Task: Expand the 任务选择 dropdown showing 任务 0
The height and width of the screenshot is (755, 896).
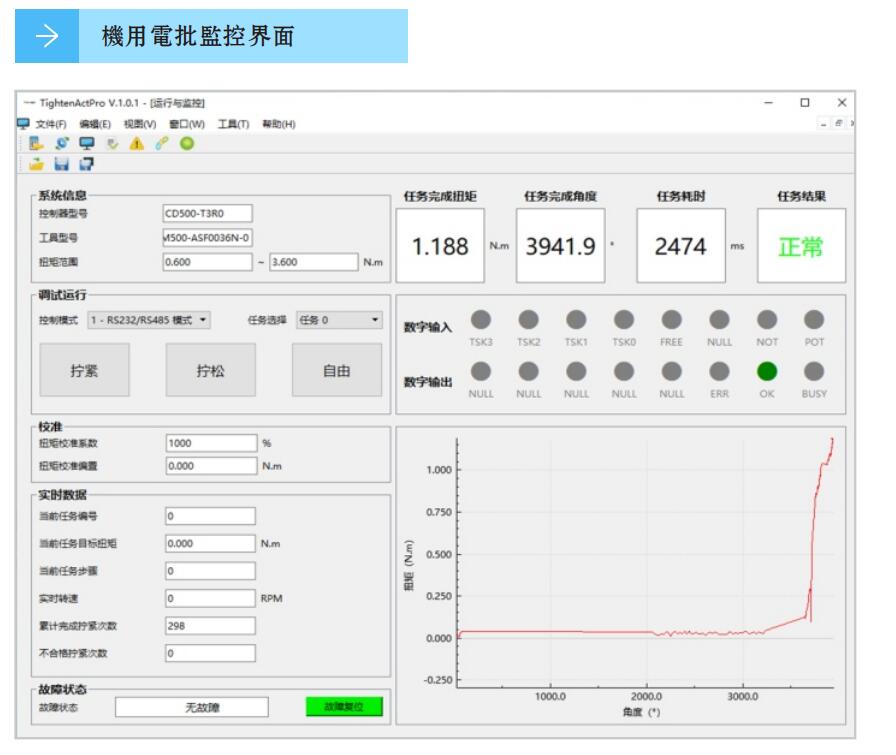Action: click(x=339, y=321)
